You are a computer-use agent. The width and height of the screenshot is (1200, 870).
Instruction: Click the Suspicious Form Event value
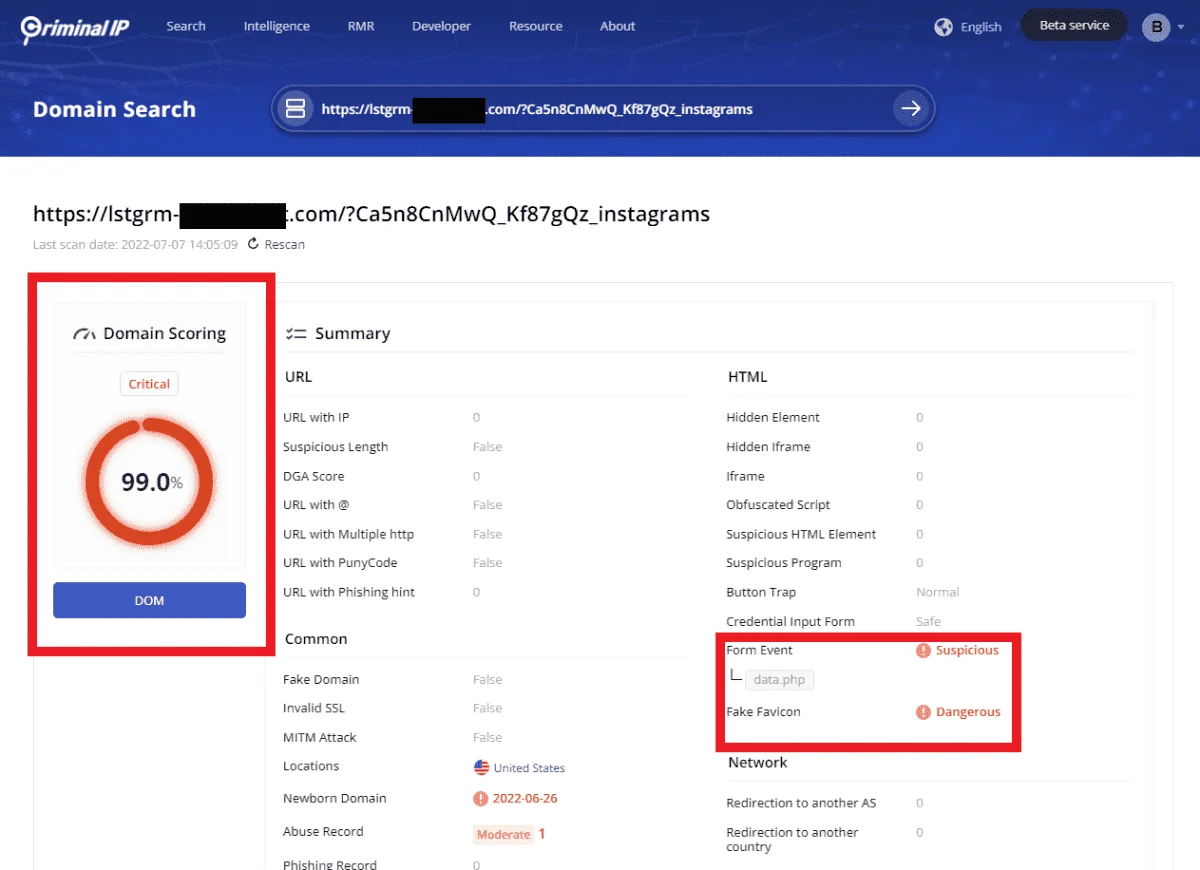coord(967,650)
